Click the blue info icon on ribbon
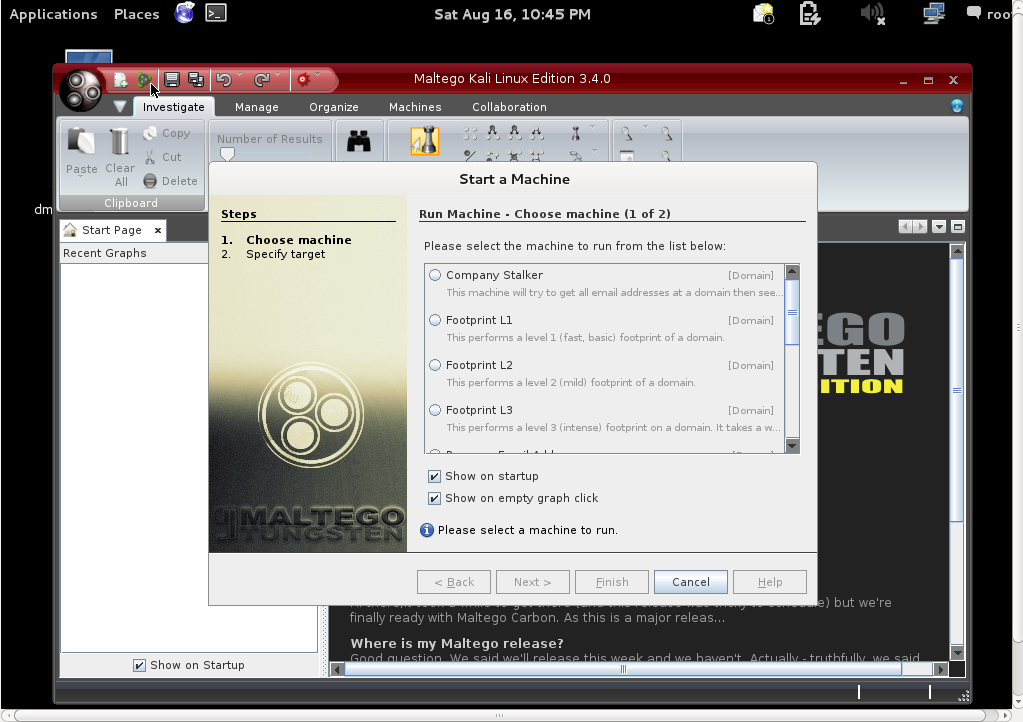This screenshot has height=722, width=1023. coord(956,106)
